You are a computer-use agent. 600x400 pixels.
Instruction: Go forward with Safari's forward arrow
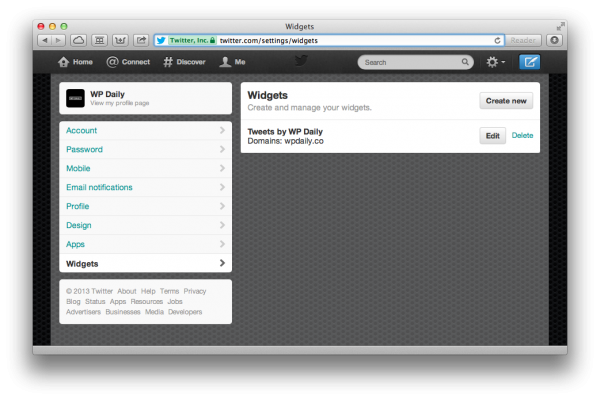[58, 40]
